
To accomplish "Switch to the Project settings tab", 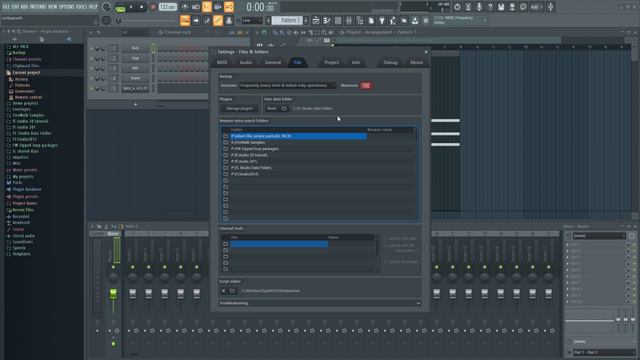I will [x=331, y=62].
